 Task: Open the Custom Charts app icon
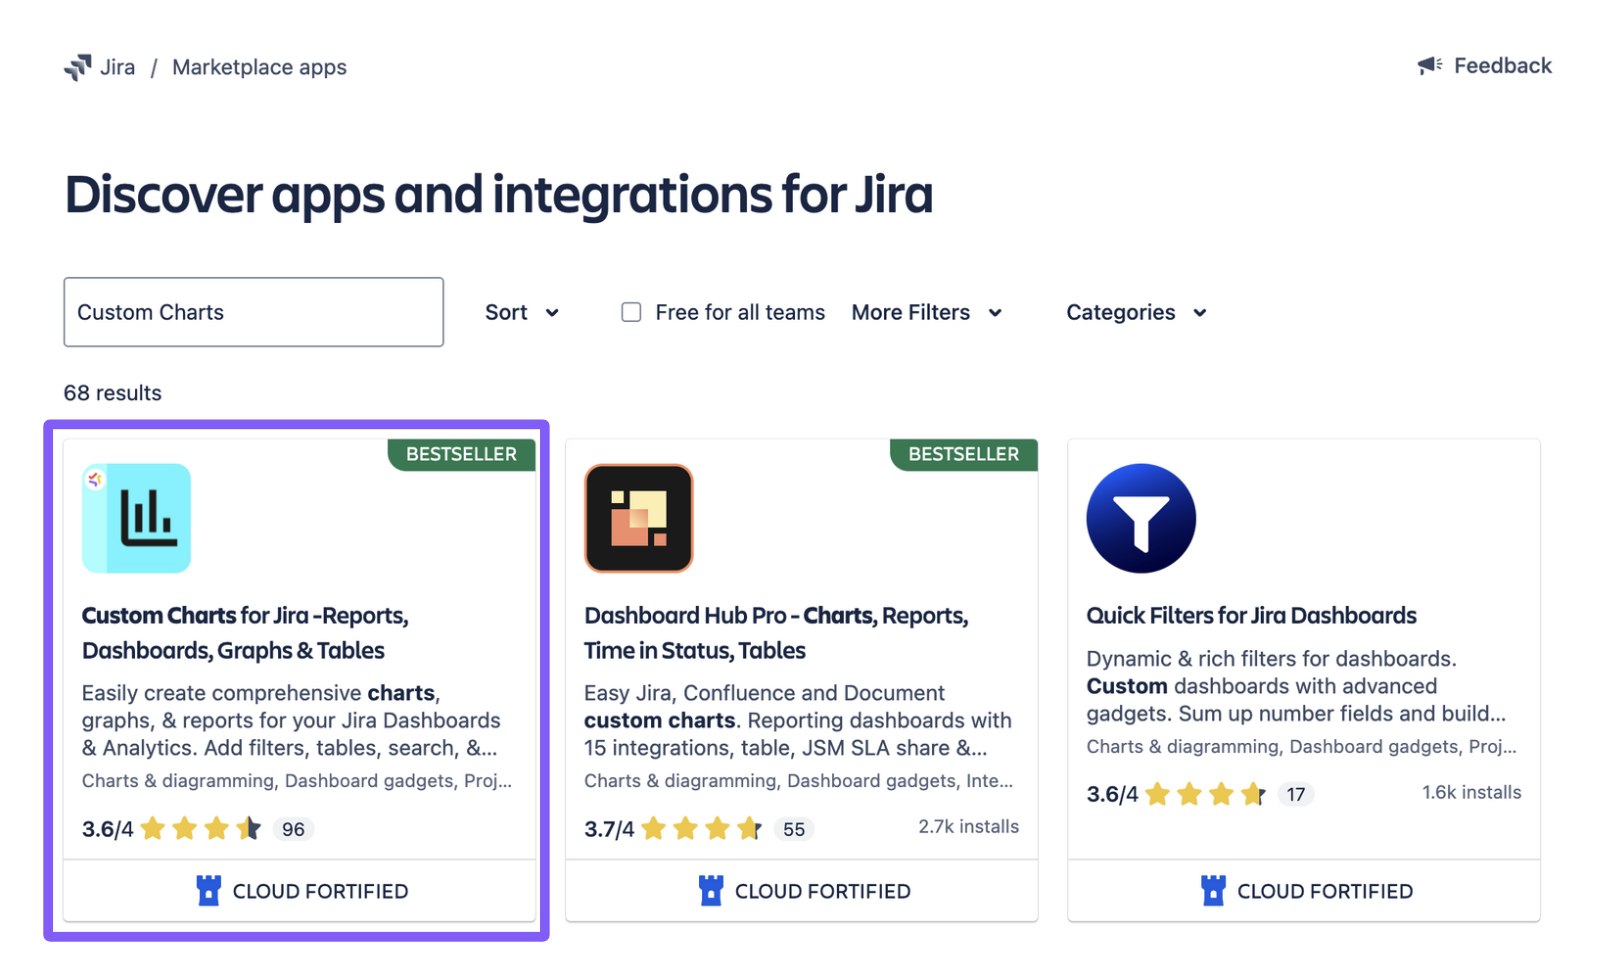pos(136,518)
